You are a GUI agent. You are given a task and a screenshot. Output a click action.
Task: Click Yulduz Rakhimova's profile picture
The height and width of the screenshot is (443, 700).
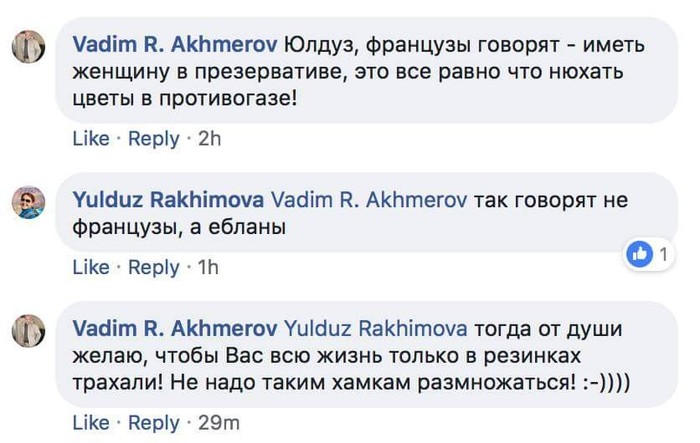click(29, 202)
